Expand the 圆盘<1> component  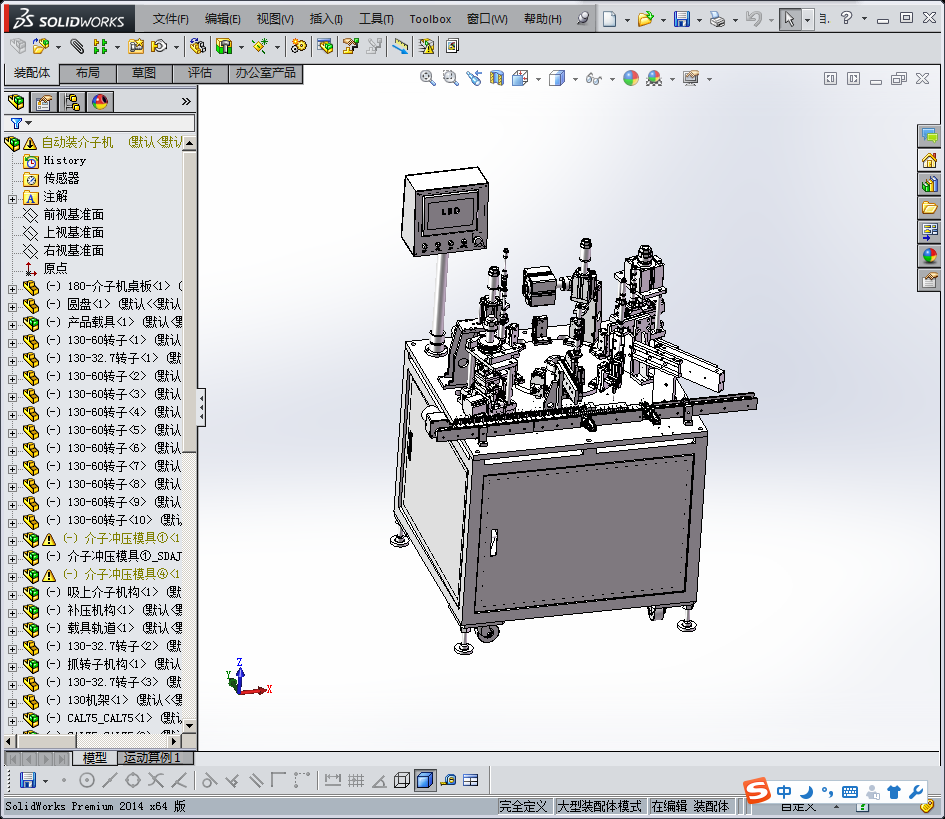pyautogui.click(x=12, y=307)
